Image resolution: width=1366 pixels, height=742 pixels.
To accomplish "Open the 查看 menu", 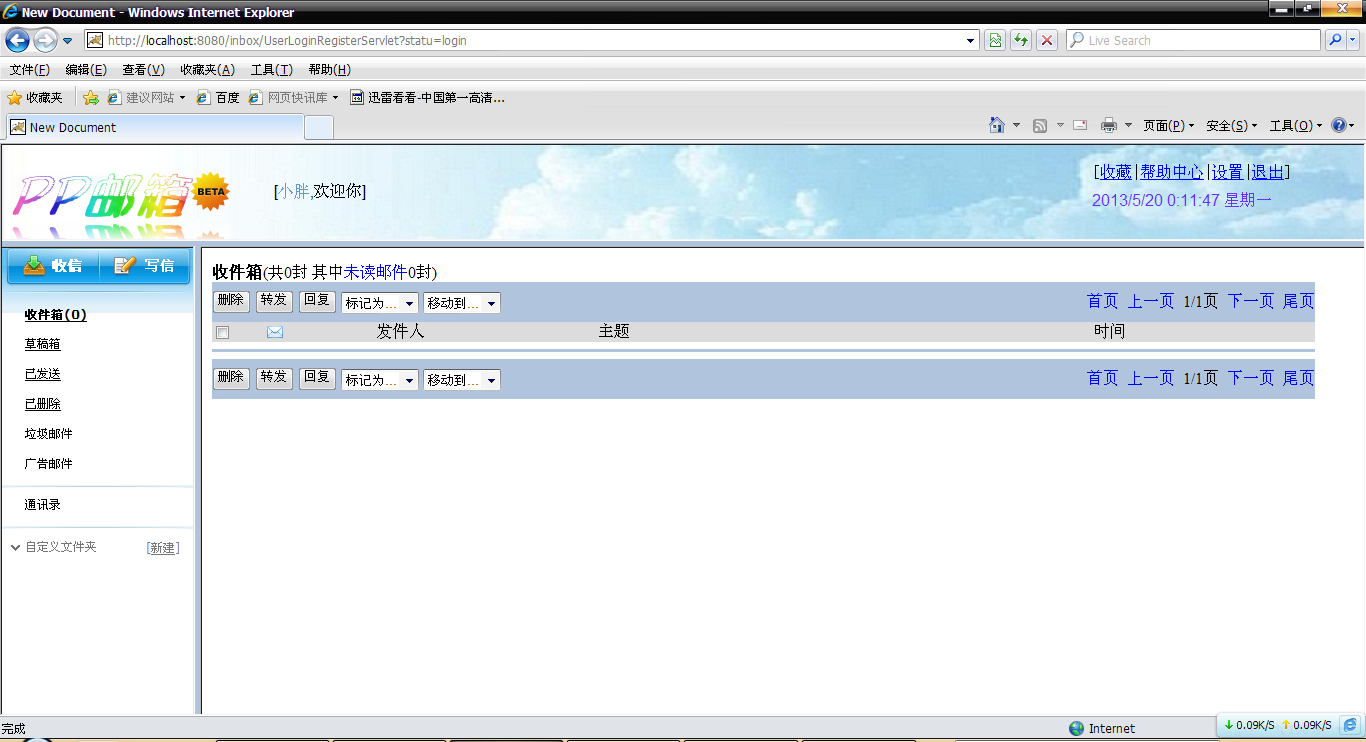I will tap(142, 69).
